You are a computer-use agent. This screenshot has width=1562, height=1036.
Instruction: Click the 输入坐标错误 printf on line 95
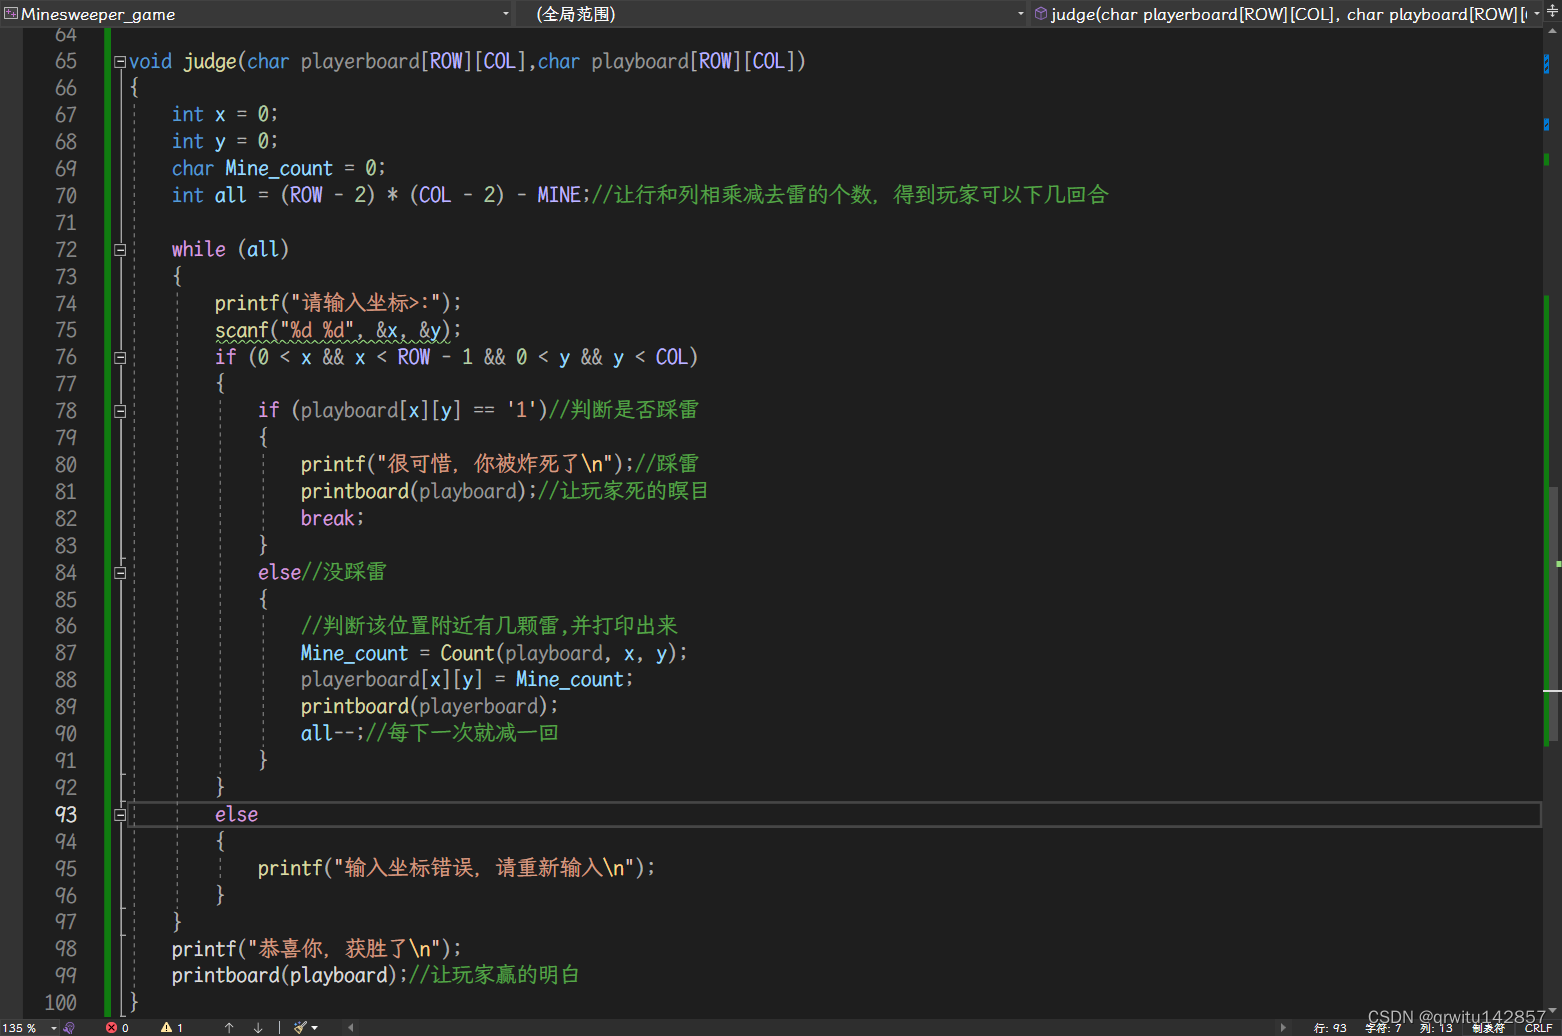click(456, 868)
